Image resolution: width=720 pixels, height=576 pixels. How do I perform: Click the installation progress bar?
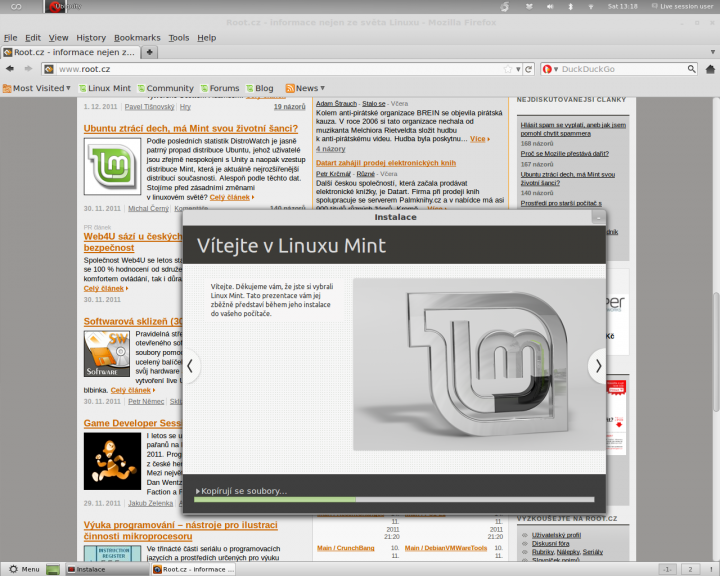pyautogui.click(x=394, y=499)
